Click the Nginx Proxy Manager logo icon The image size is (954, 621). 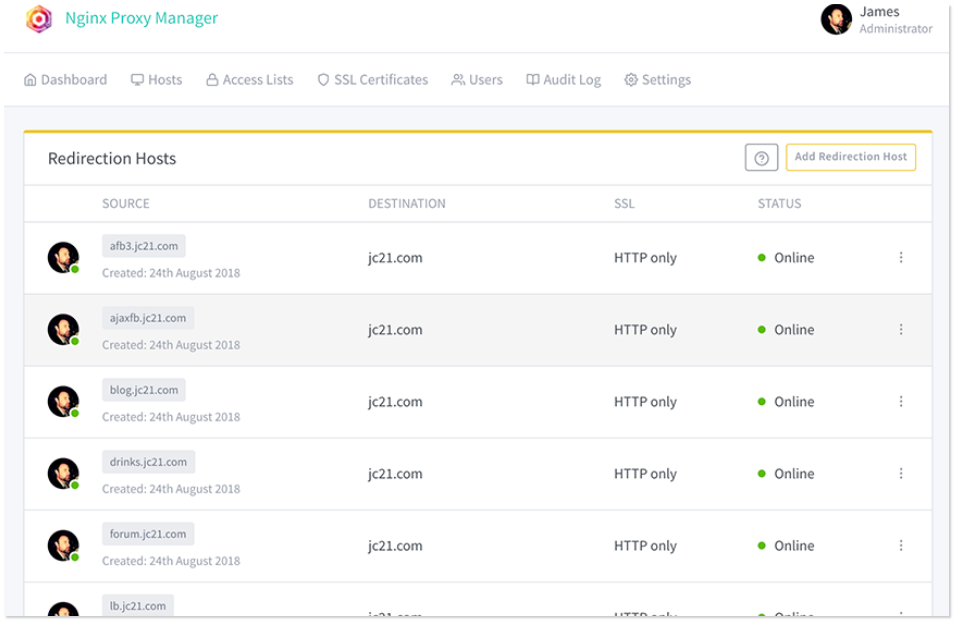click(39, 19)
